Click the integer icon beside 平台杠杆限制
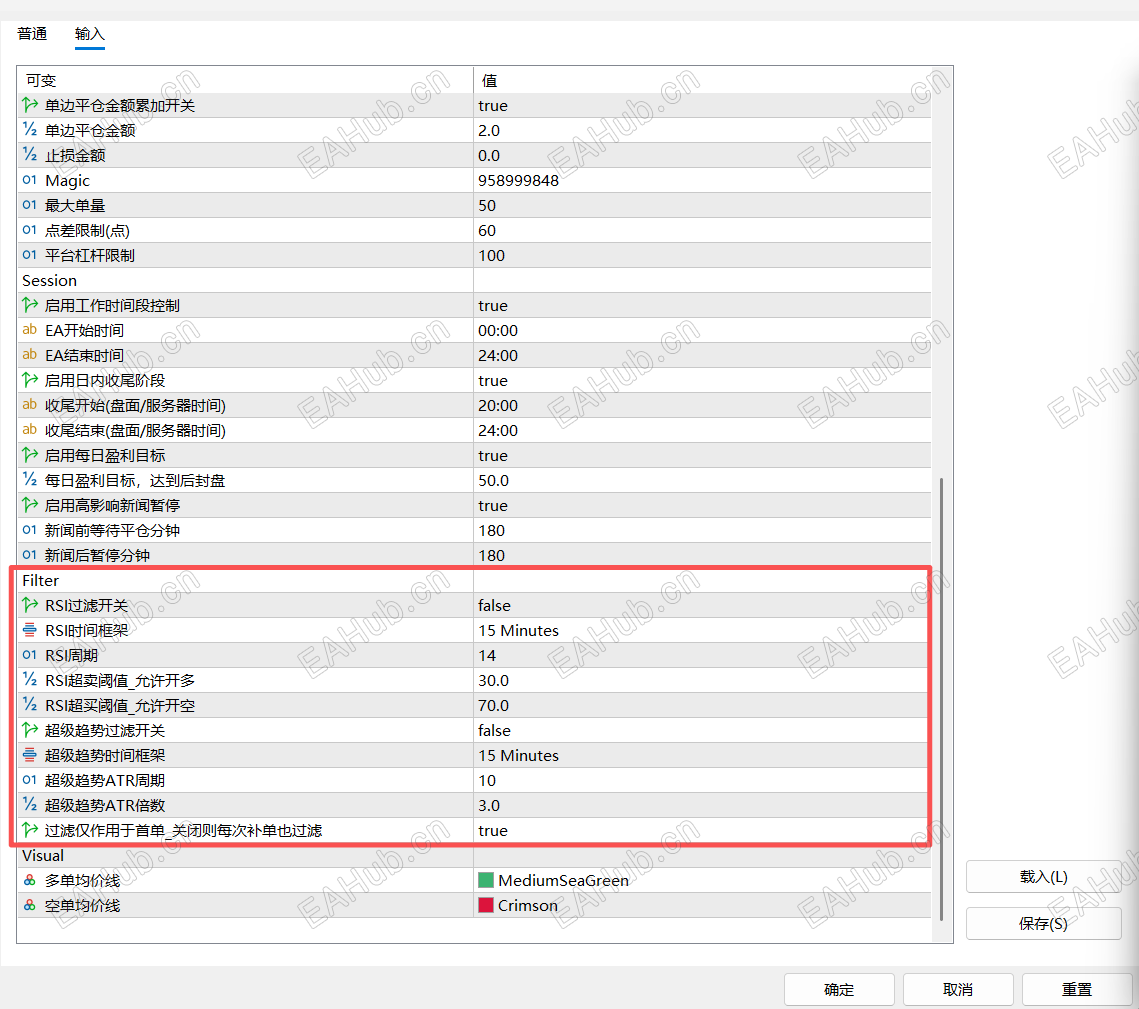The image size is (1139, 1009). coord(30,255)
